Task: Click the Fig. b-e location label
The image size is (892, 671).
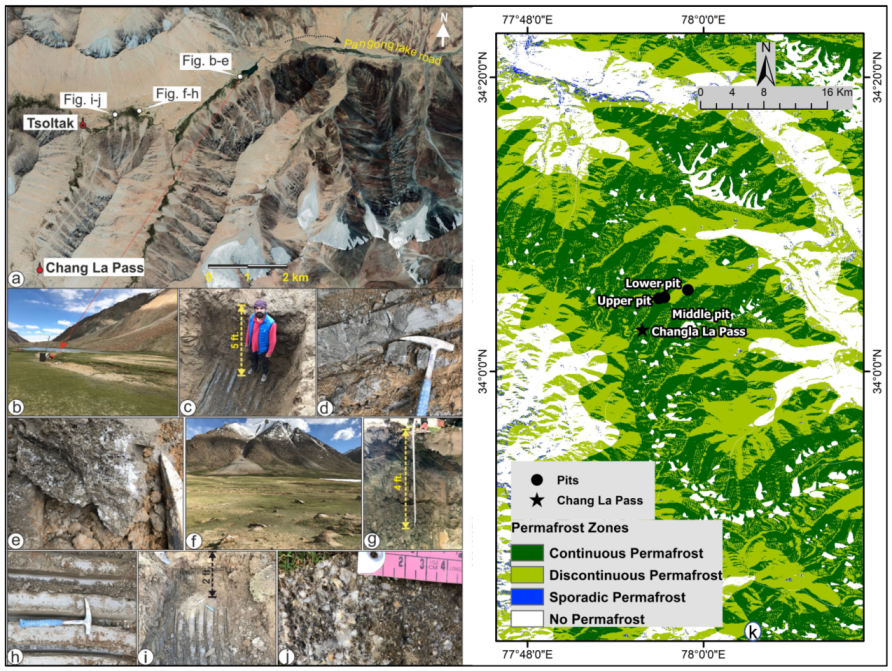Action: 205,60
